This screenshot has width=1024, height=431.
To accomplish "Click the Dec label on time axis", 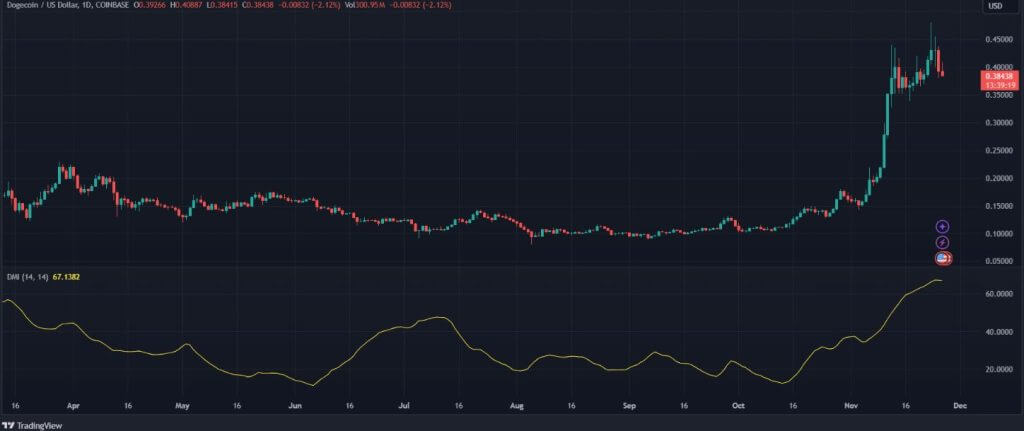I will [959, 406].
